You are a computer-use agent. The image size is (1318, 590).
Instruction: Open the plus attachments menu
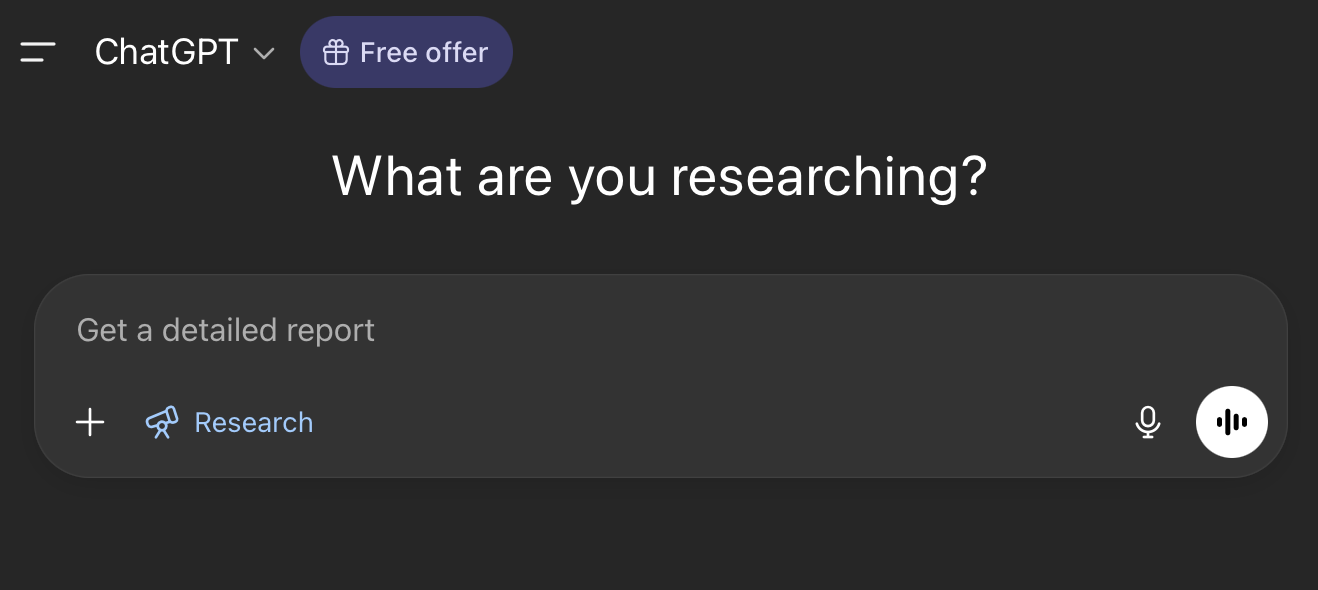click(x=90, y=422)
